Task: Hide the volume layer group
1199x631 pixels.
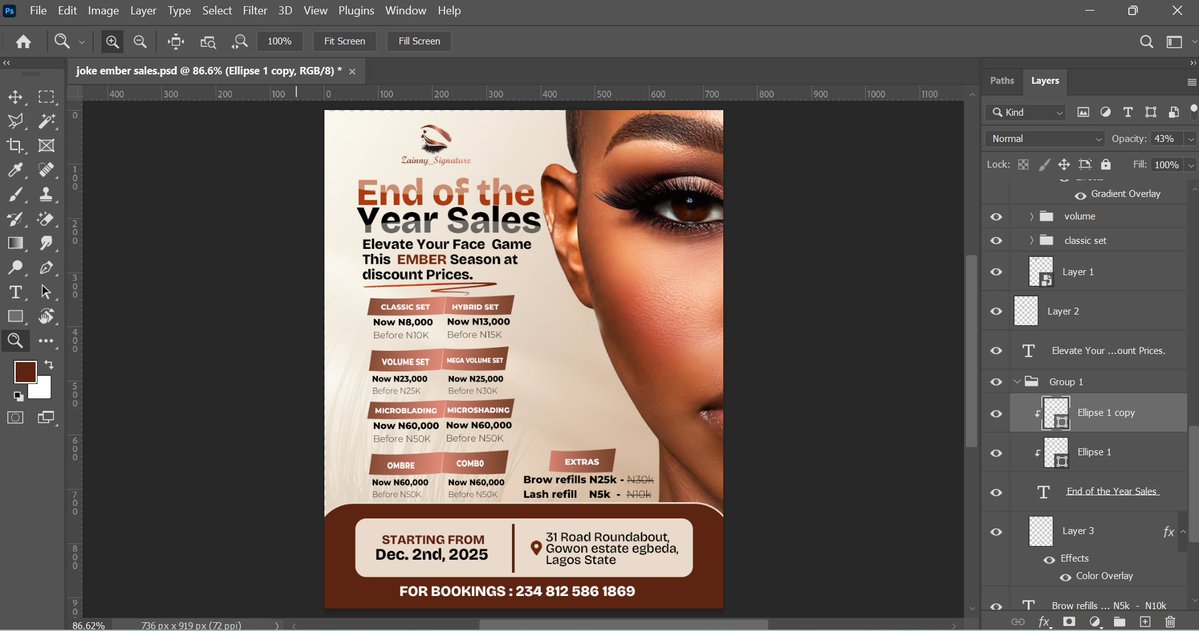Action: pos(995,216)
